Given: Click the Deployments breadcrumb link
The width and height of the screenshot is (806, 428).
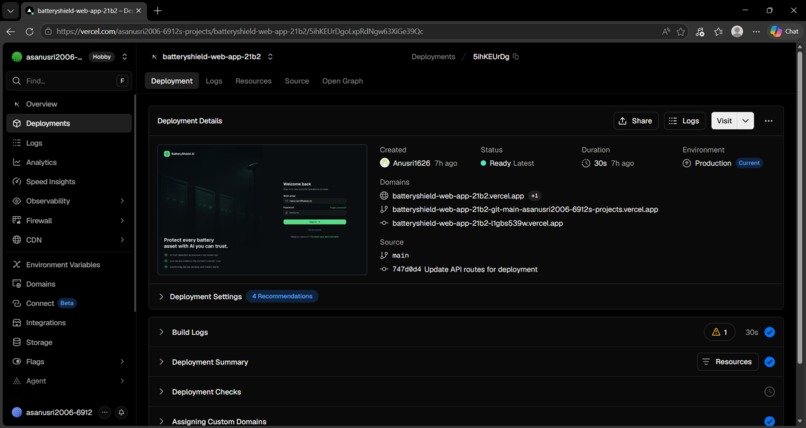Looking at the screenshot, I should (x=433, y=57).
